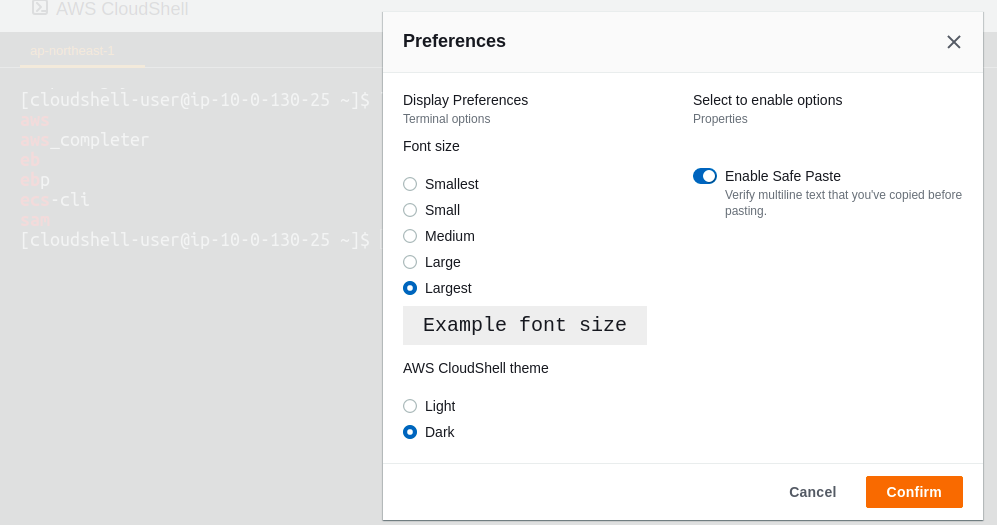This screenshot has width=997, height=525.
Task: Toggle the Enable Safe Paste switch
Action: click(705, 176)
